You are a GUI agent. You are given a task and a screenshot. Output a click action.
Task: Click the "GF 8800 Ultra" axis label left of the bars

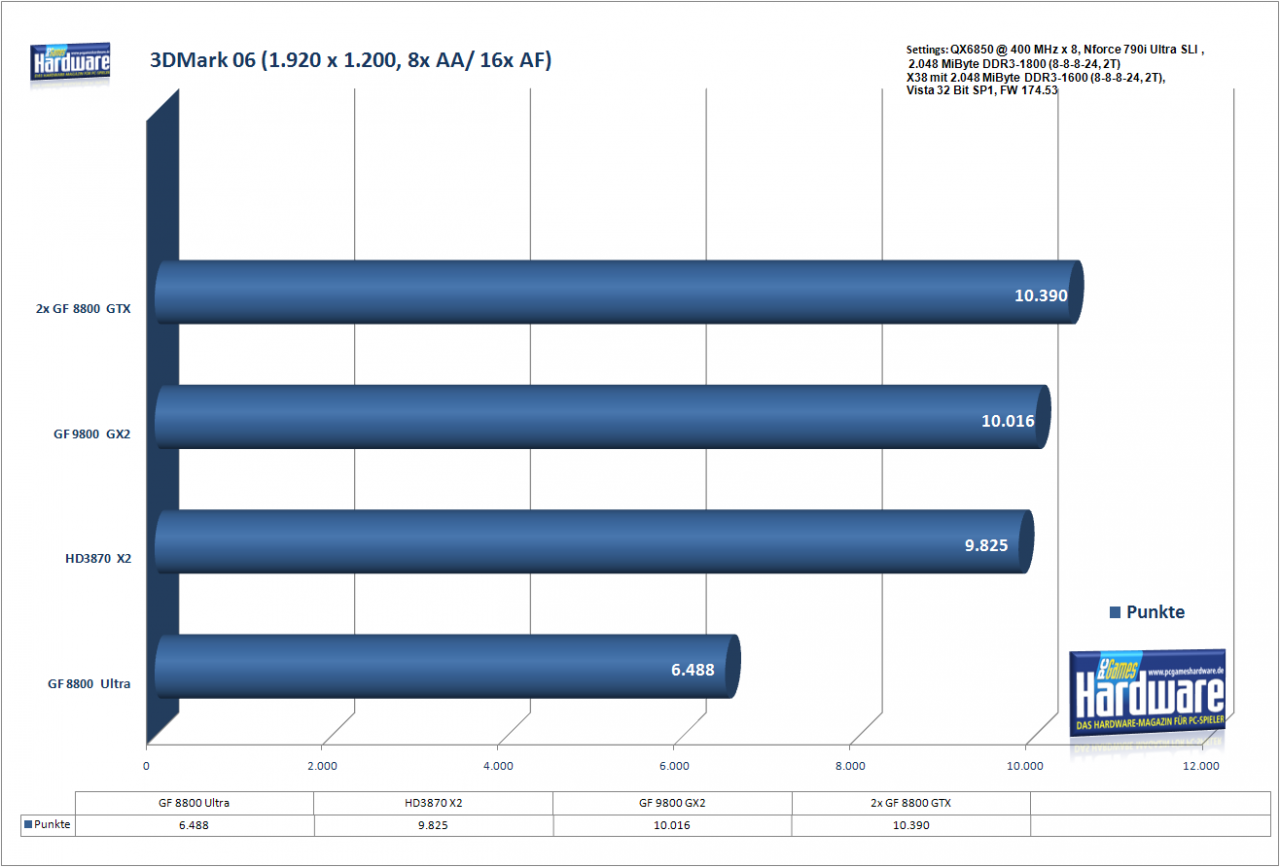pyautogui.click(x=89, y=684)
